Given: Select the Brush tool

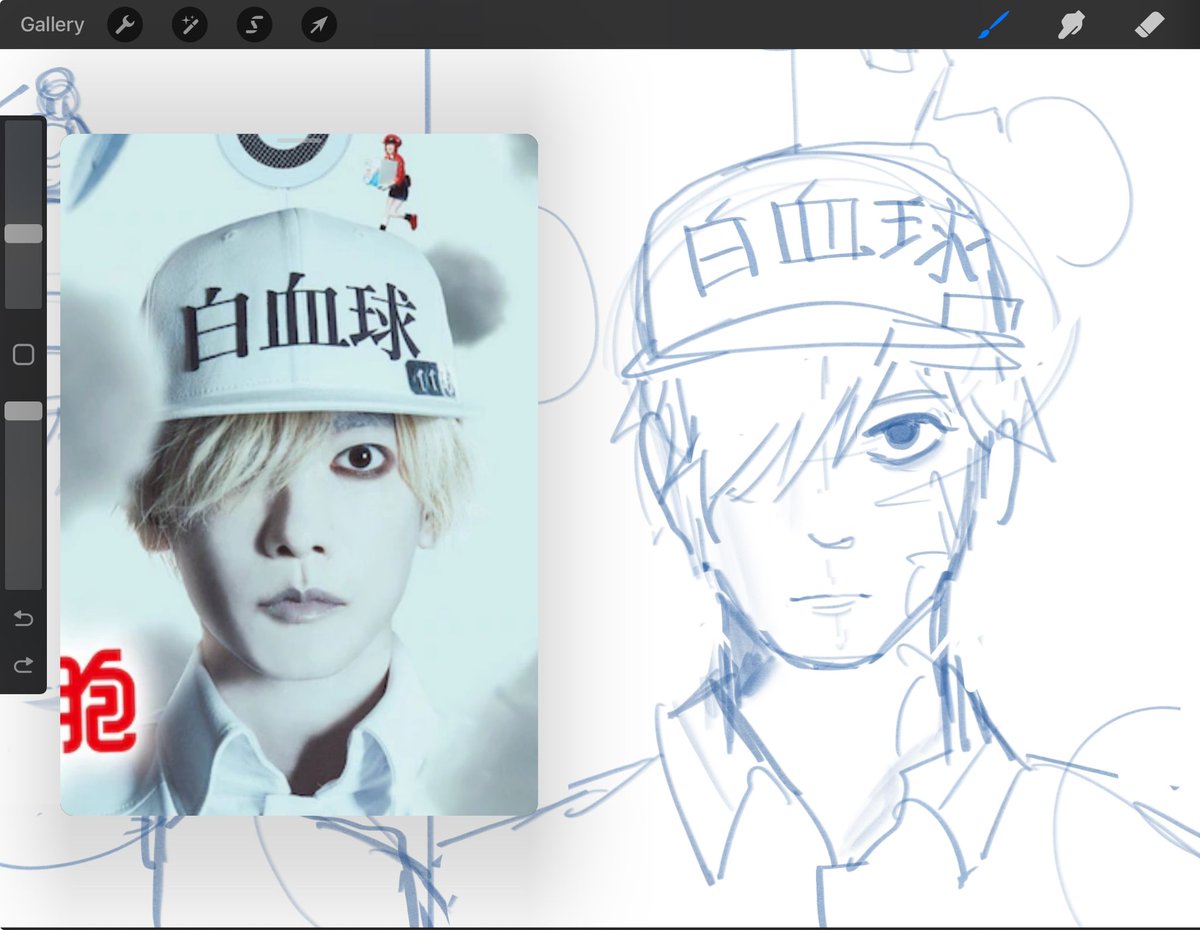Looking at the screenshot, I should 993,24.
